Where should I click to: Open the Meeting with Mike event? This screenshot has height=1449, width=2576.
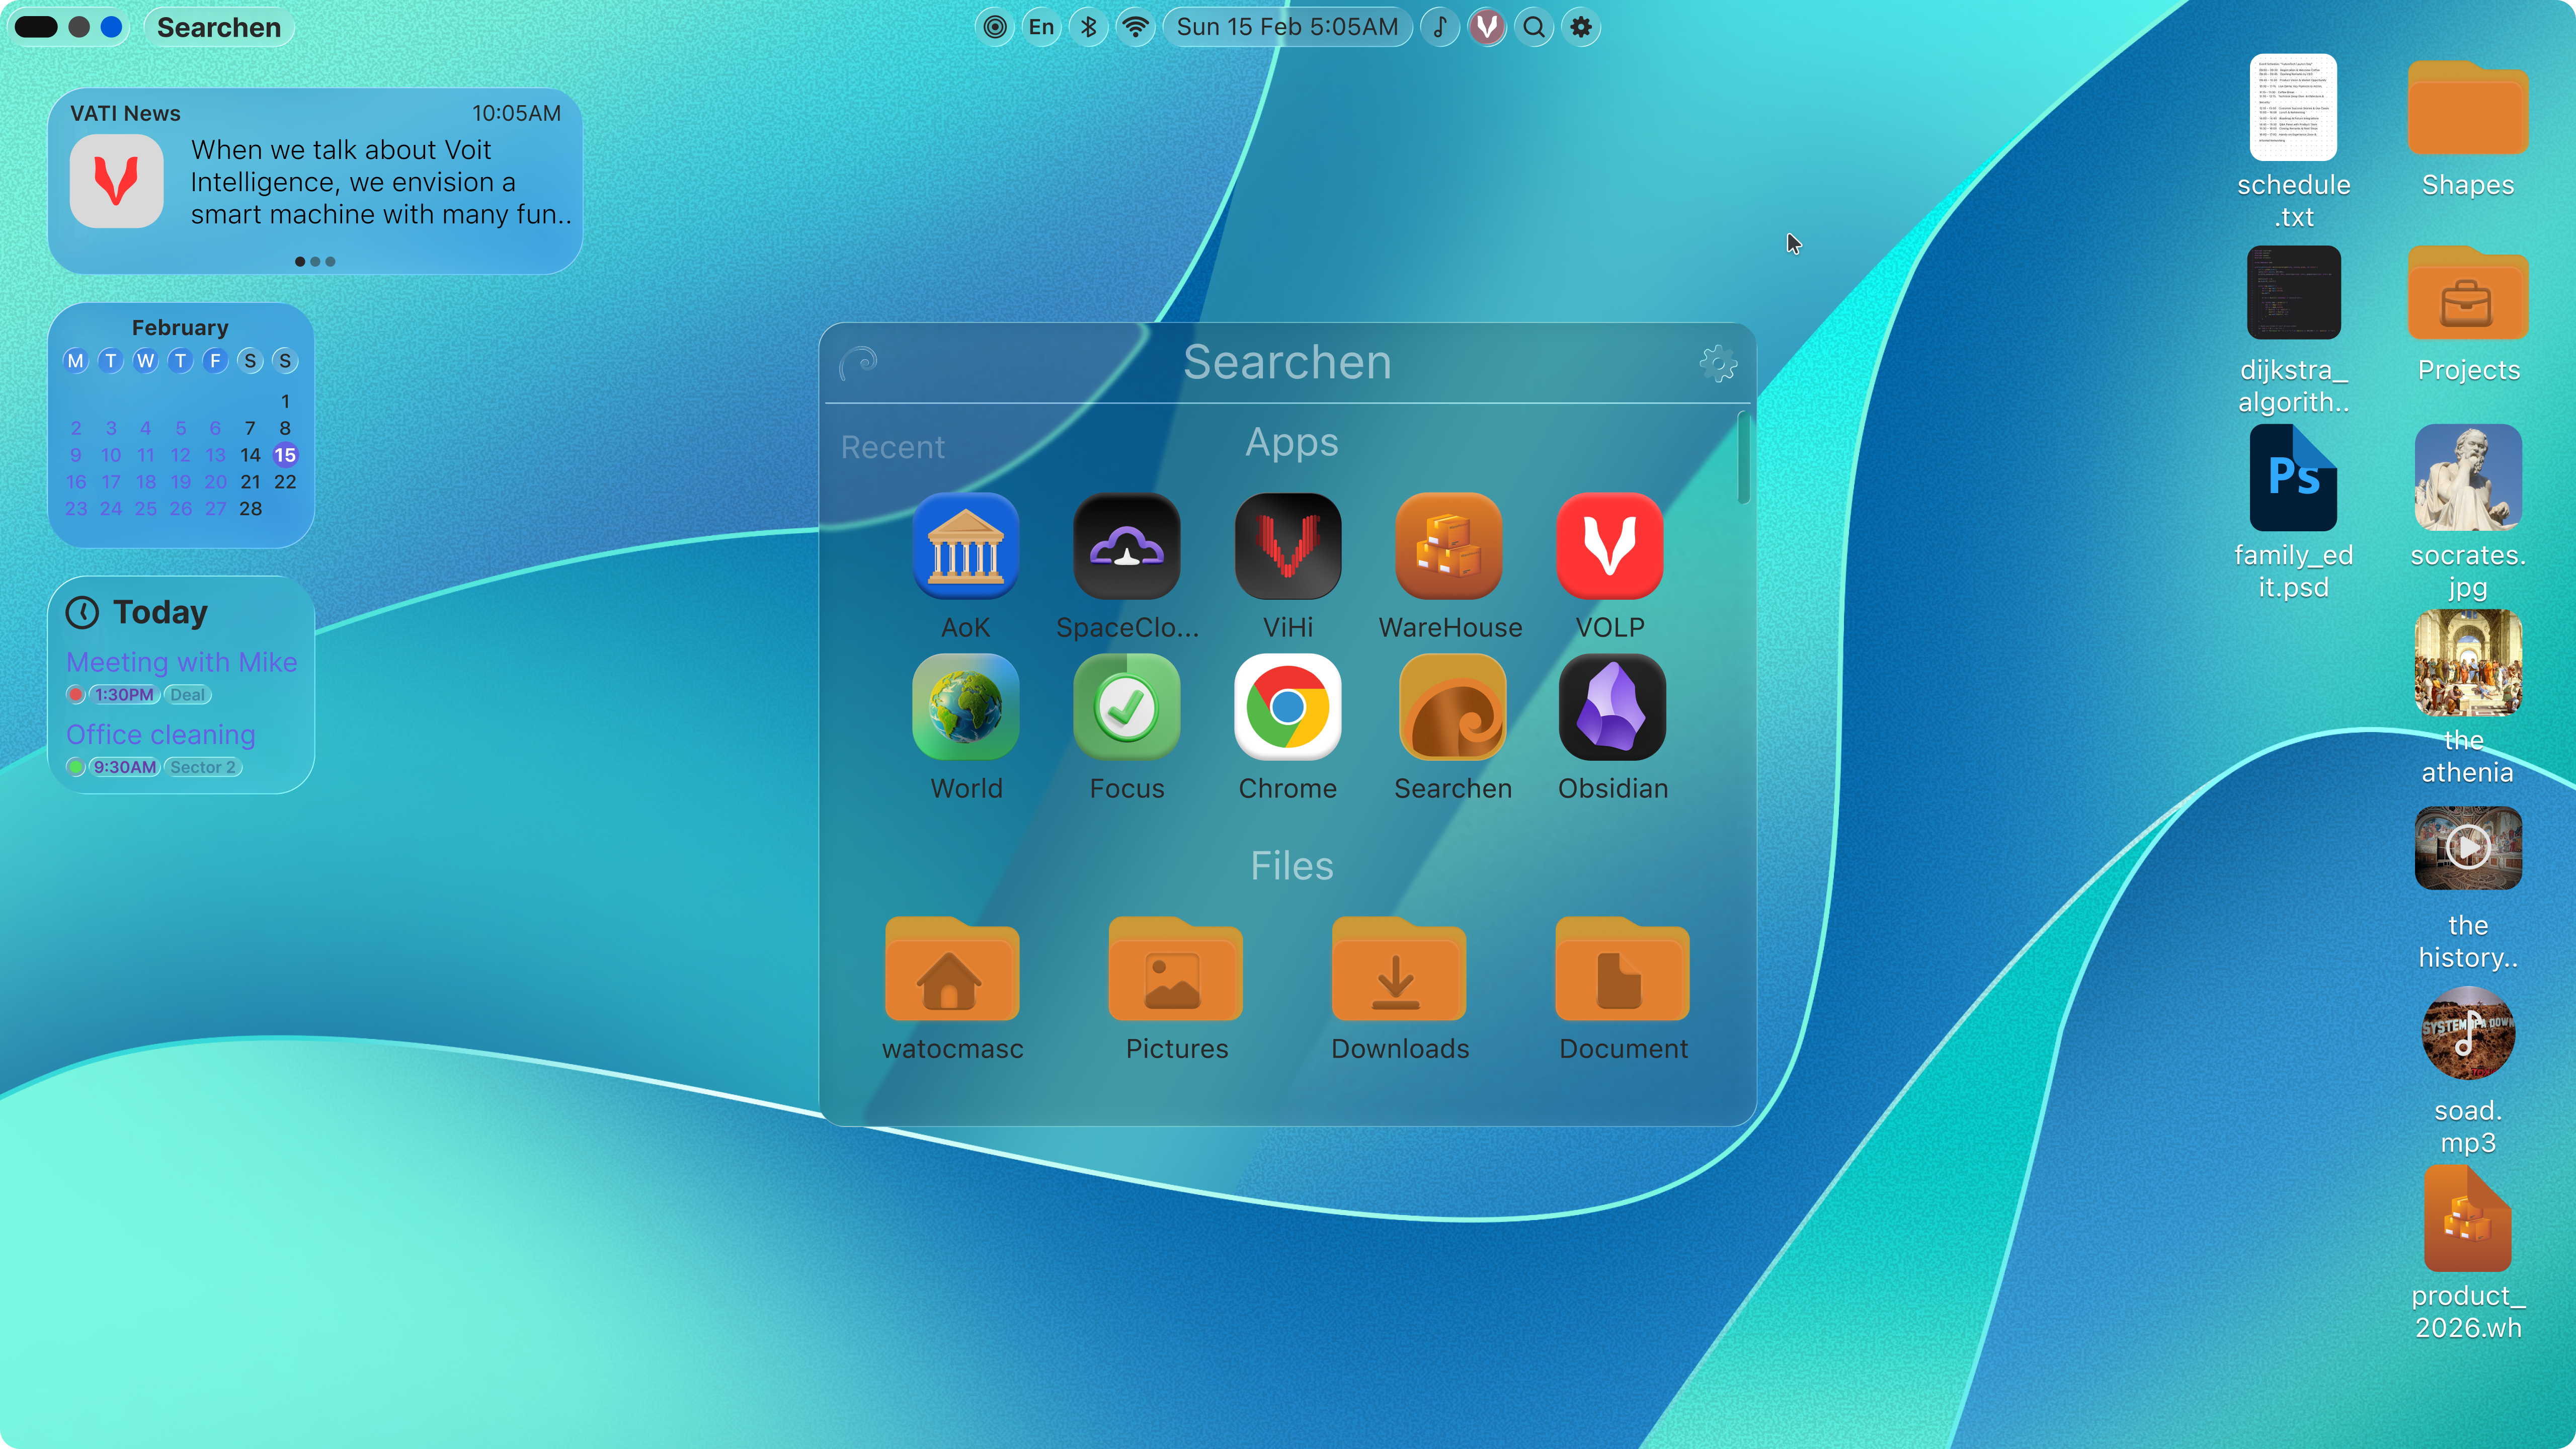click(x=181, y=662)
